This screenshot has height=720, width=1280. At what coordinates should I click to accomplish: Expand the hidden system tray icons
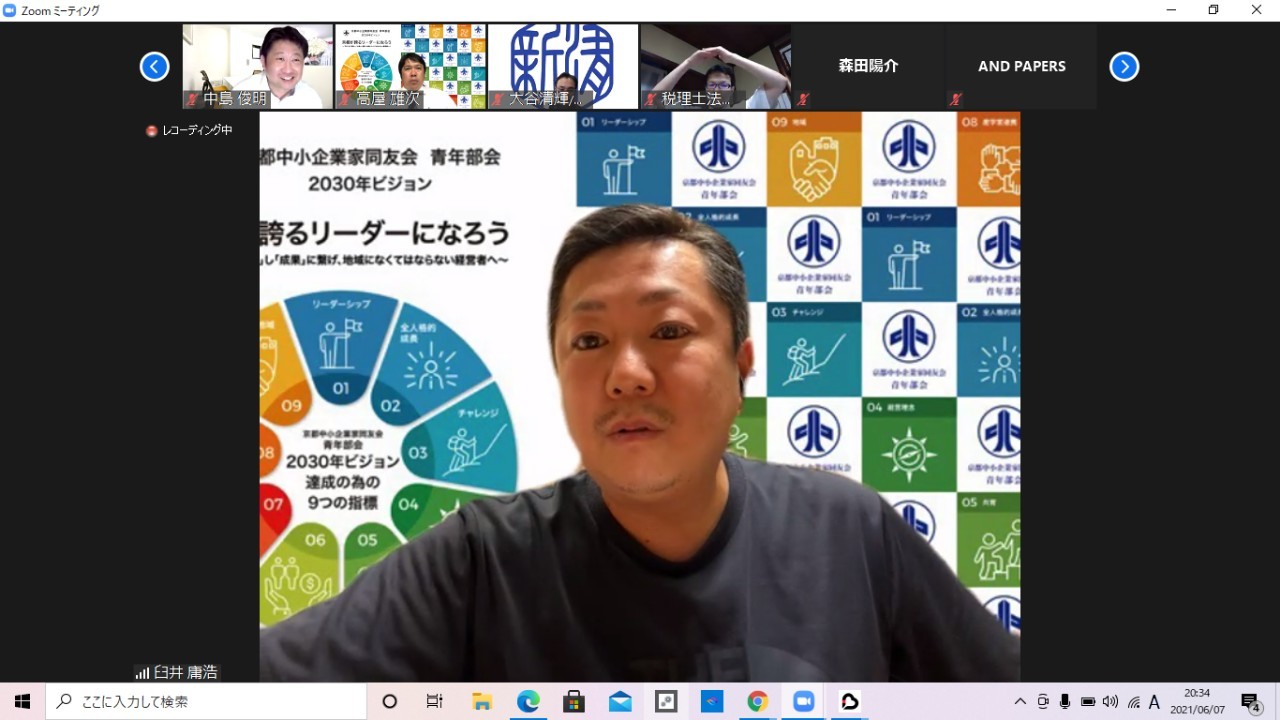tap(1020, 701)
